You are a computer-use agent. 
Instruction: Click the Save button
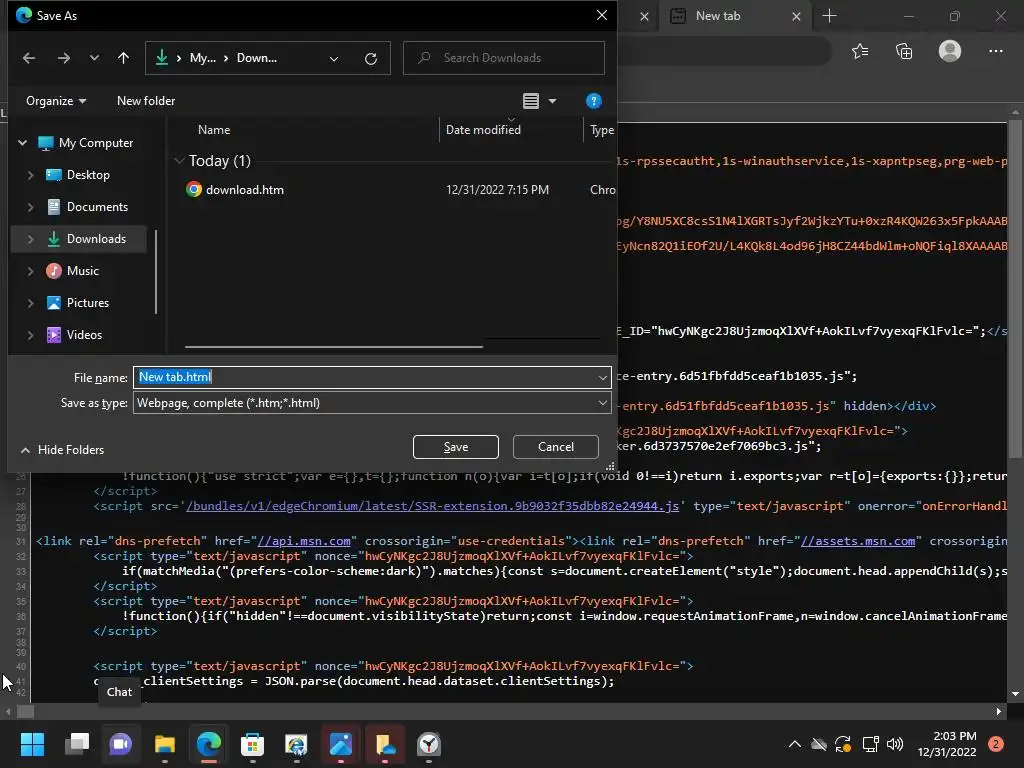click(456, 447)
